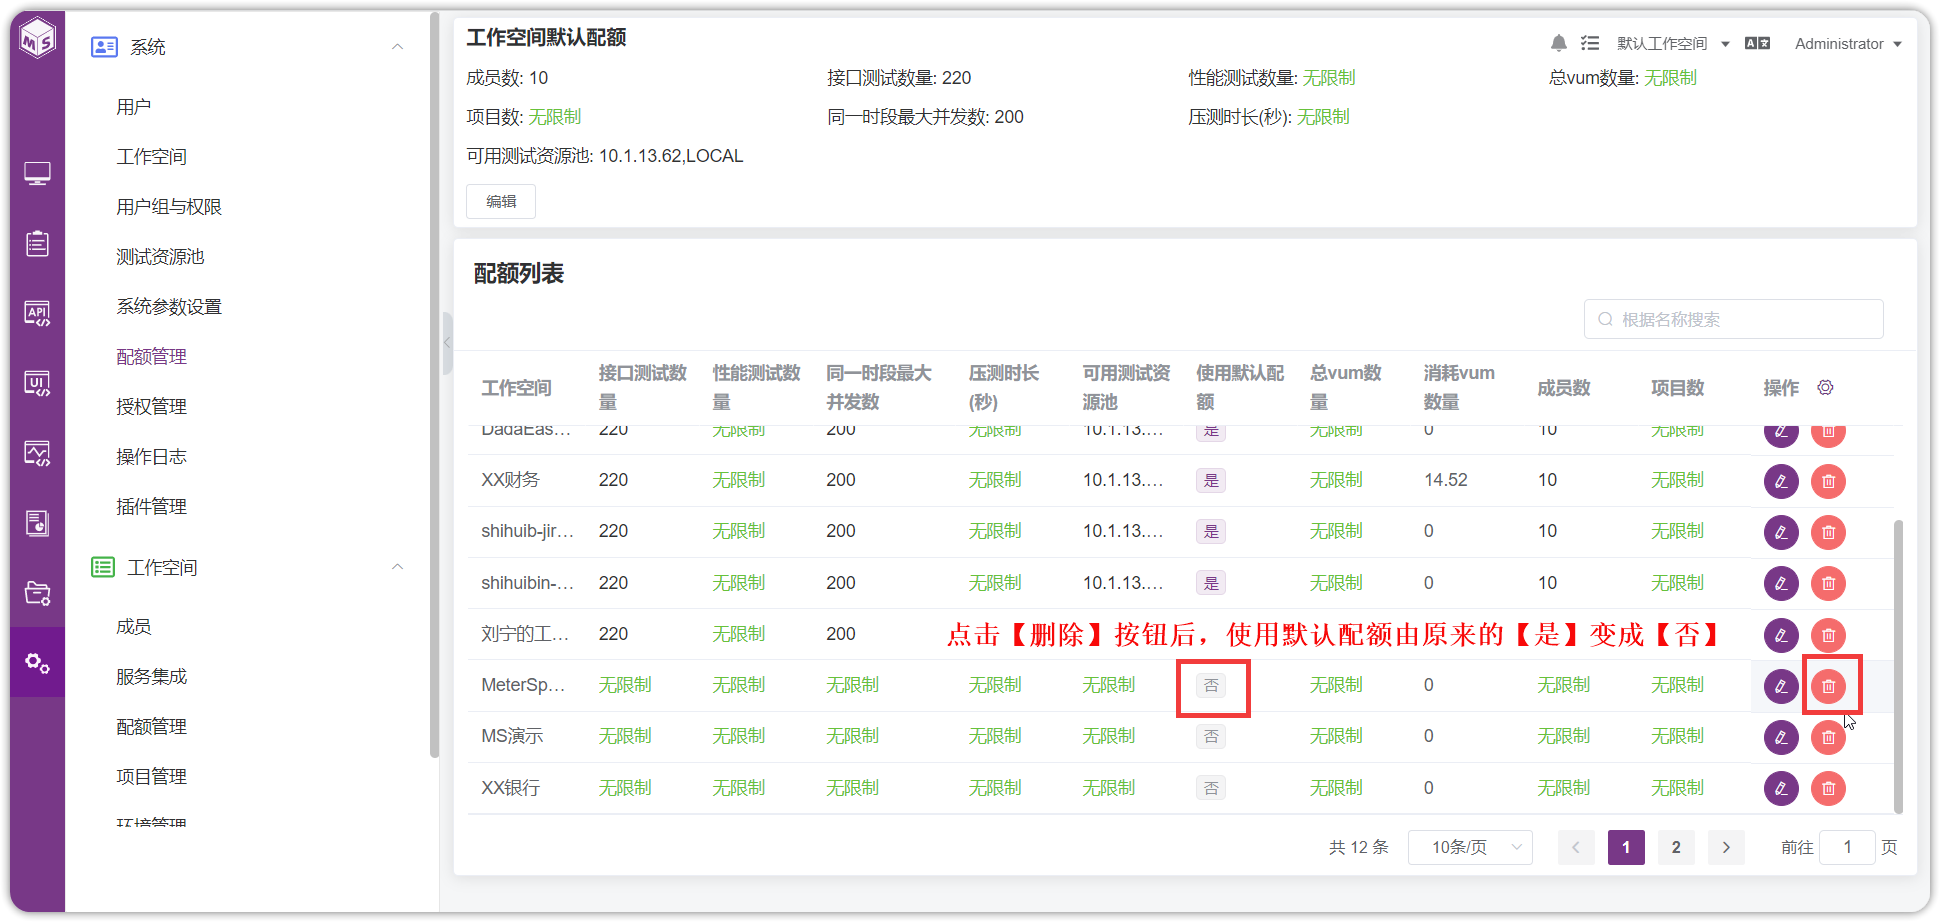The image size is (1940, 922).
Task: Collapse the 系统 menu section
Action: (398, 47)
